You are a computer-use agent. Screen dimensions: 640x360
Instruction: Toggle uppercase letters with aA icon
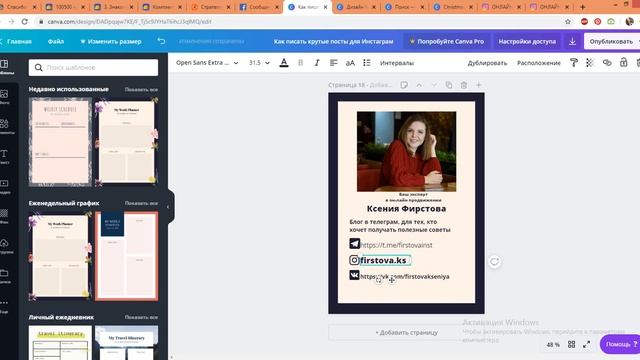[350, 63]
